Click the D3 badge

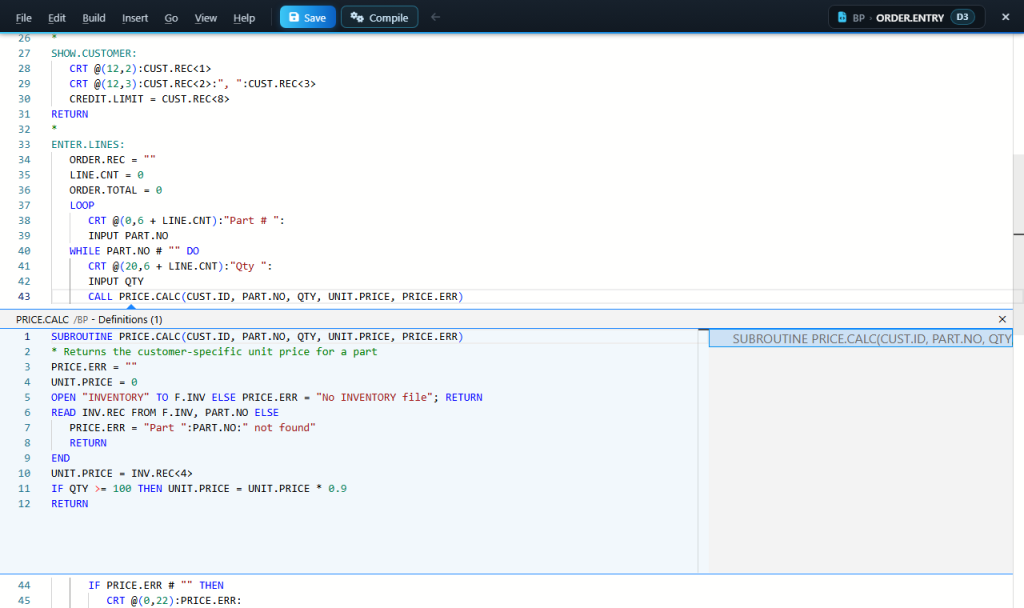point(962,17)
